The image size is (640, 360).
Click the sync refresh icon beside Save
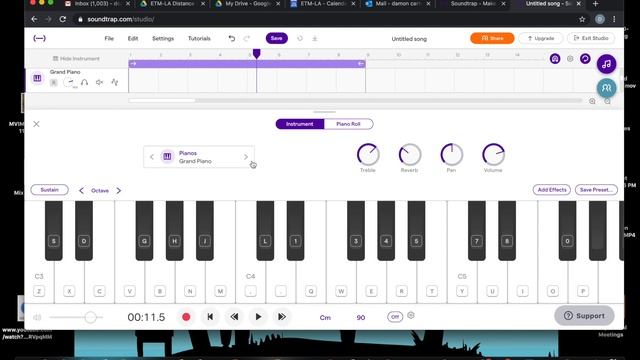pos(300,38)
